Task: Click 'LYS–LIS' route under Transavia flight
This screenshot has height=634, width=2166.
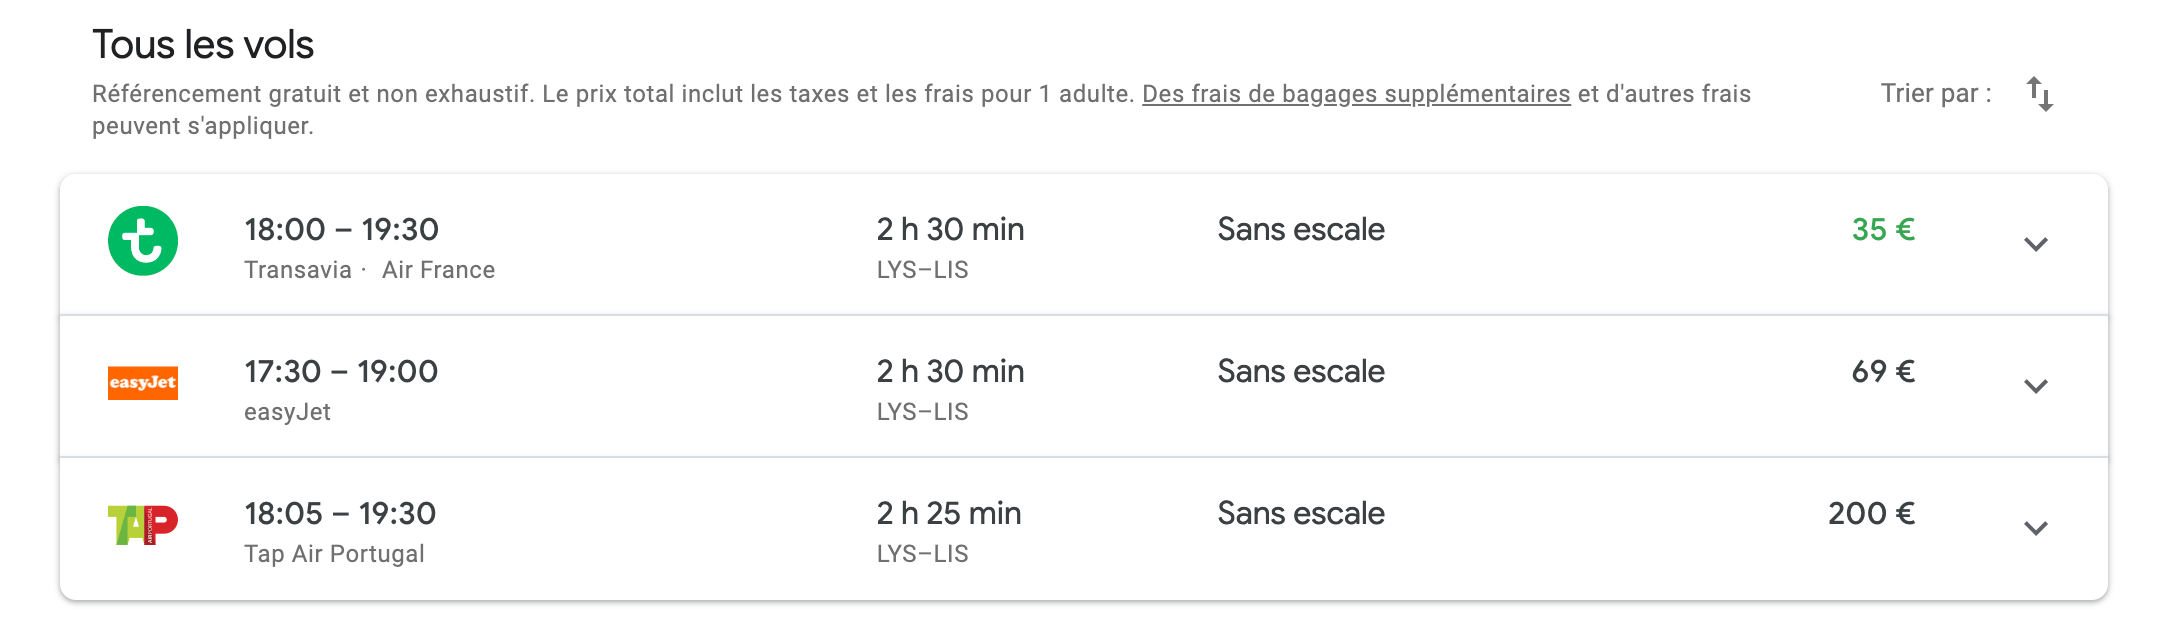Action: coord(922,270)
